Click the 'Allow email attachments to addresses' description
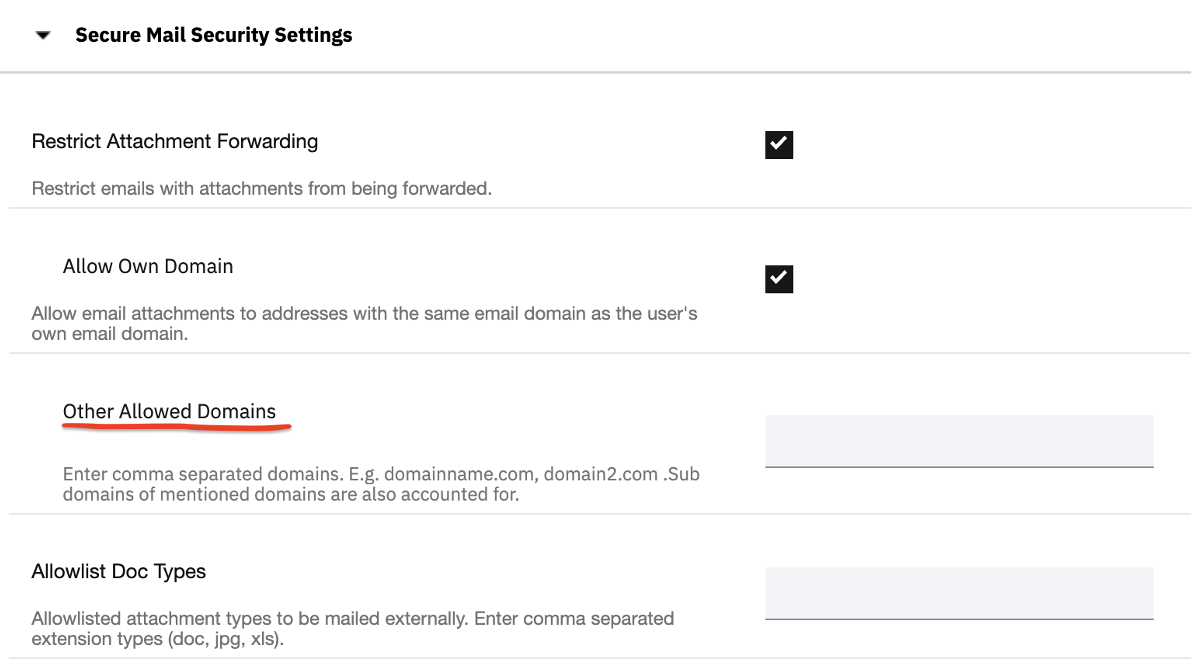The width and height of the screenshot is (1200, 666). (365, 324)
